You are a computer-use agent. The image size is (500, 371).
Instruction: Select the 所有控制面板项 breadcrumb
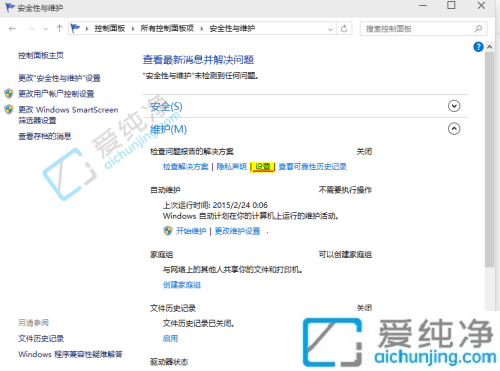pyautogui.click(x=167, y=29)
